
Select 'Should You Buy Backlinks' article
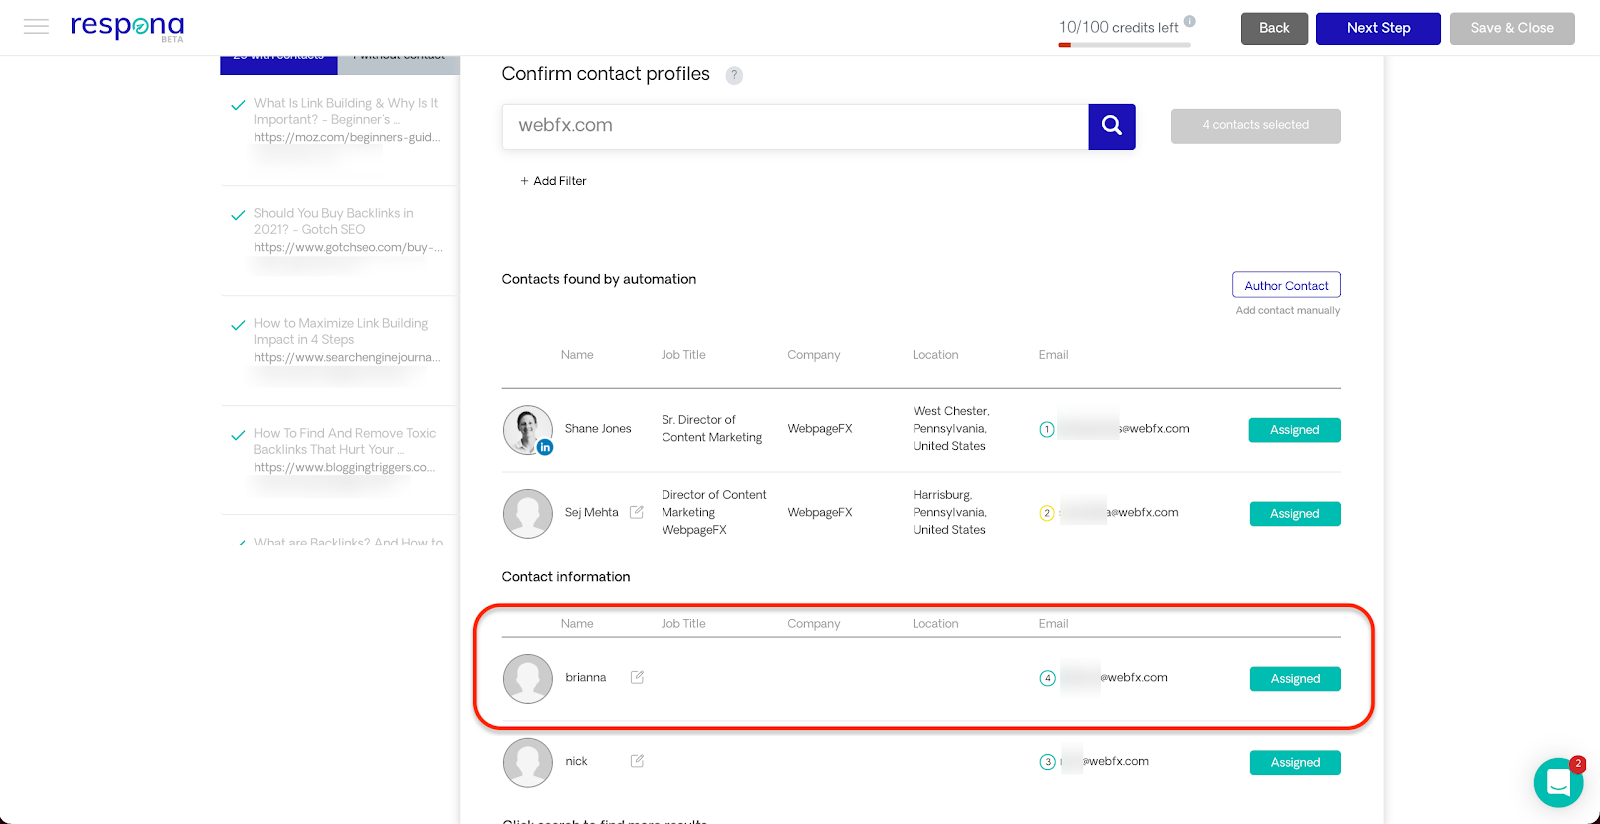333,221
